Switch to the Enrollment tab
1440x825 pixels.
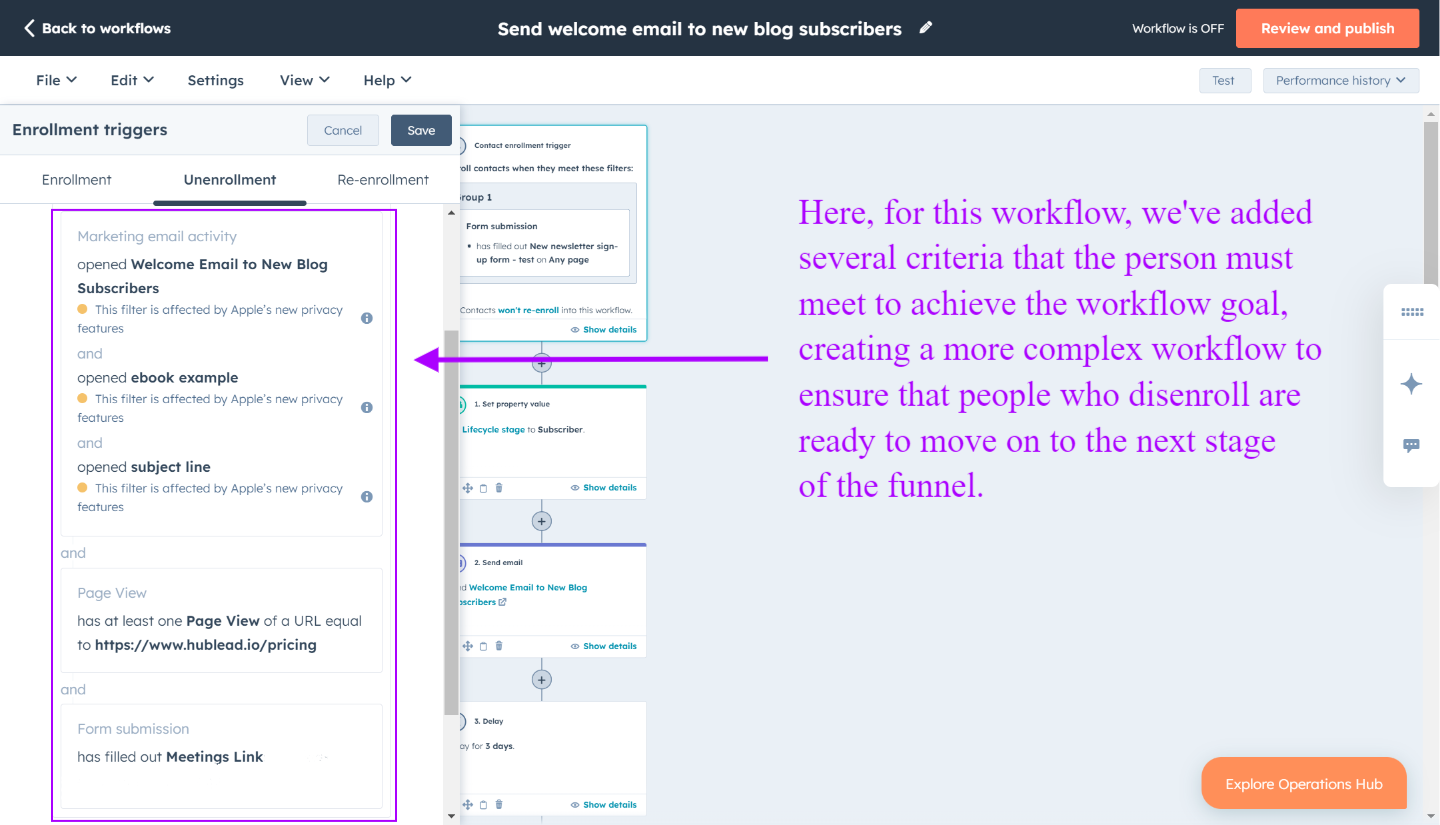[x=77, y=180]
